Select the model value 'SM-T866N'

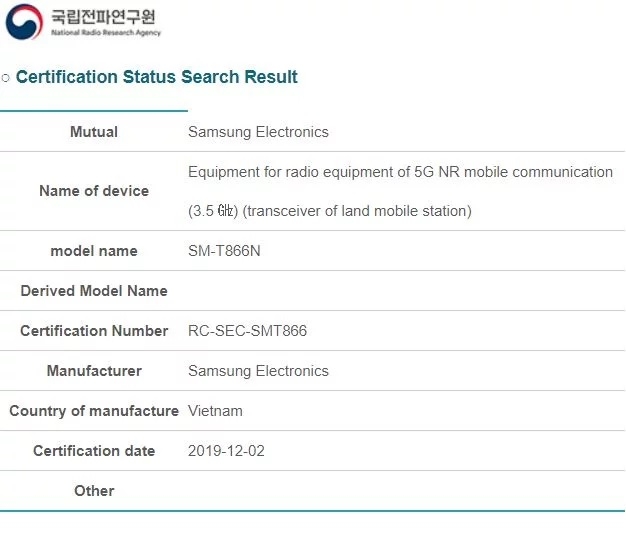click(224, 251)
